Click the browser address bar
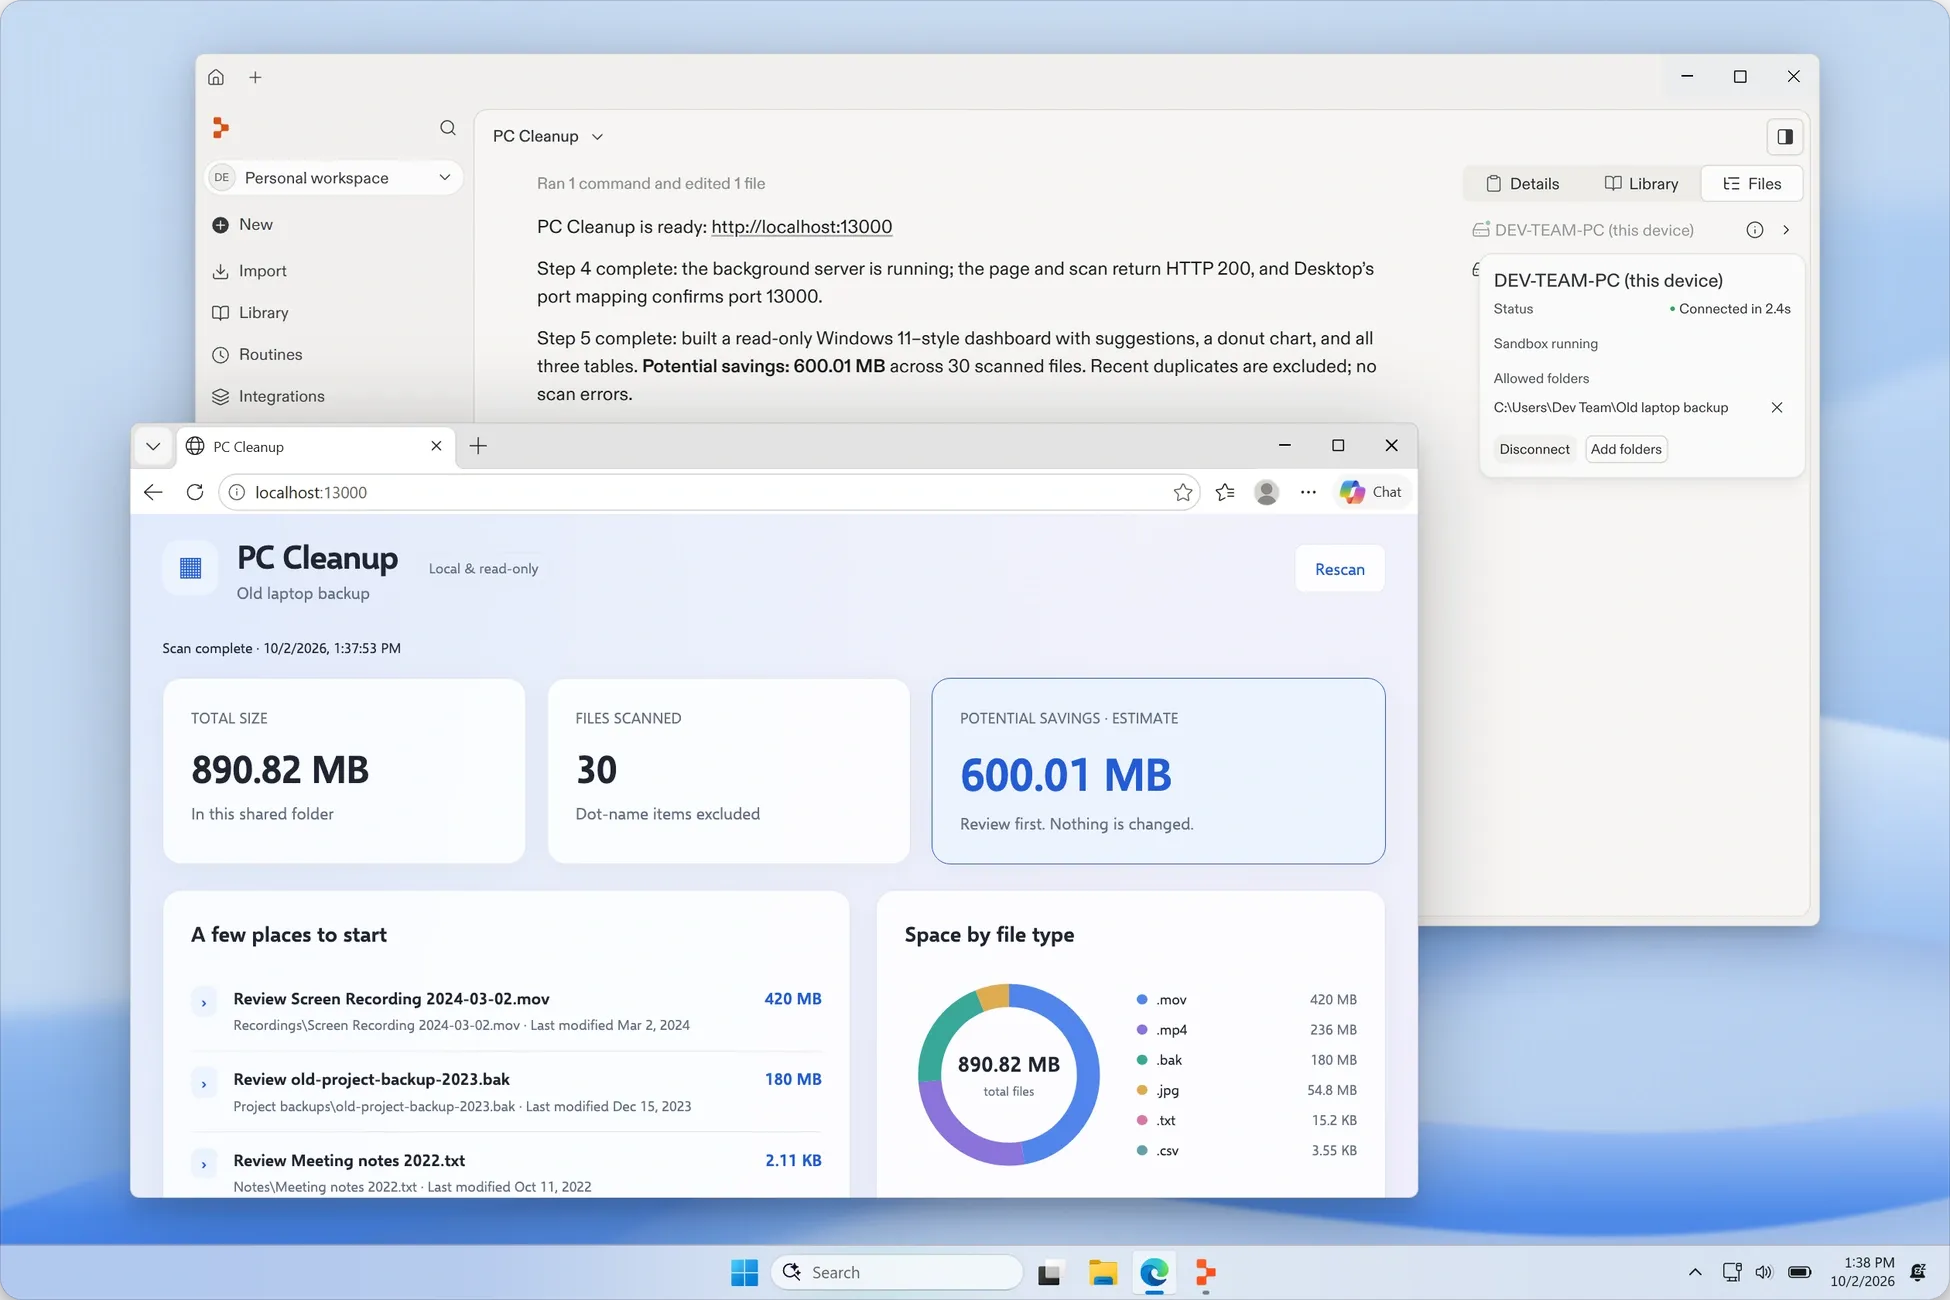 click(x=710, y=492)
